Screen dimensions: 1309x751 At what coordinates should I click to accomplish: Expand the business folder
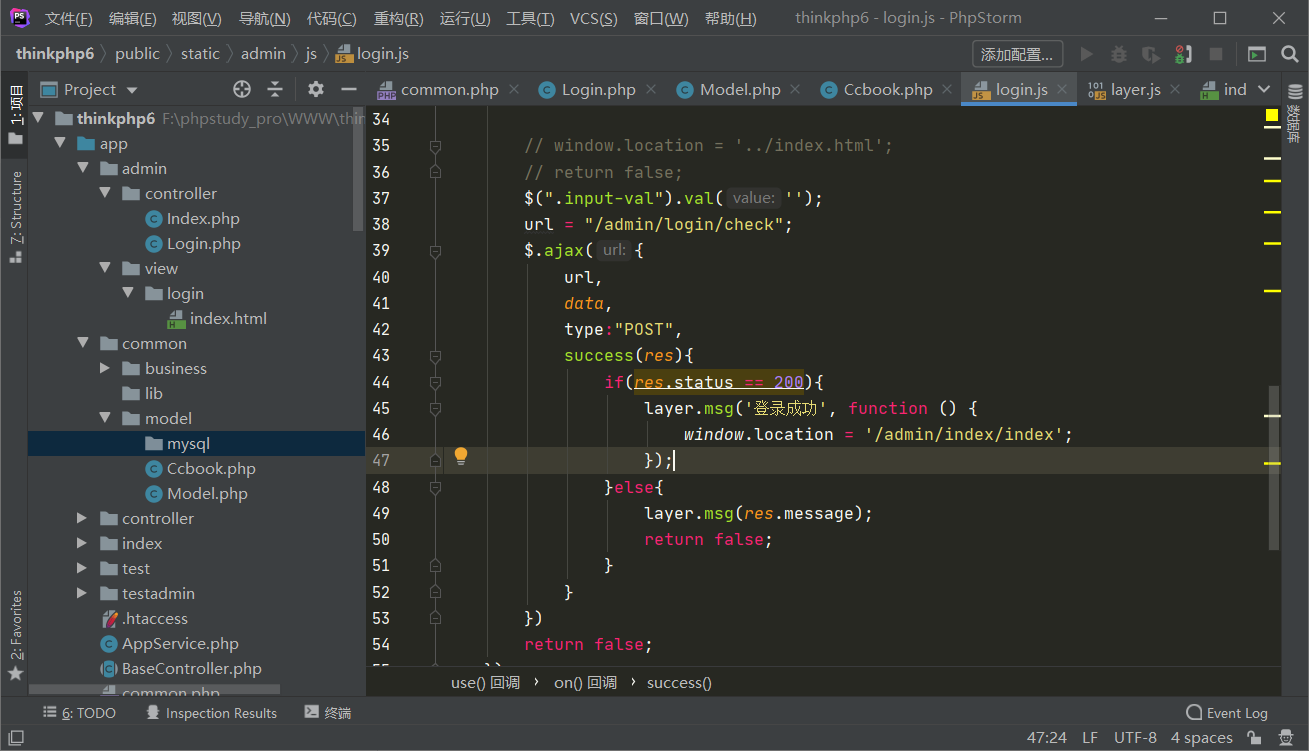click(106, 368)
